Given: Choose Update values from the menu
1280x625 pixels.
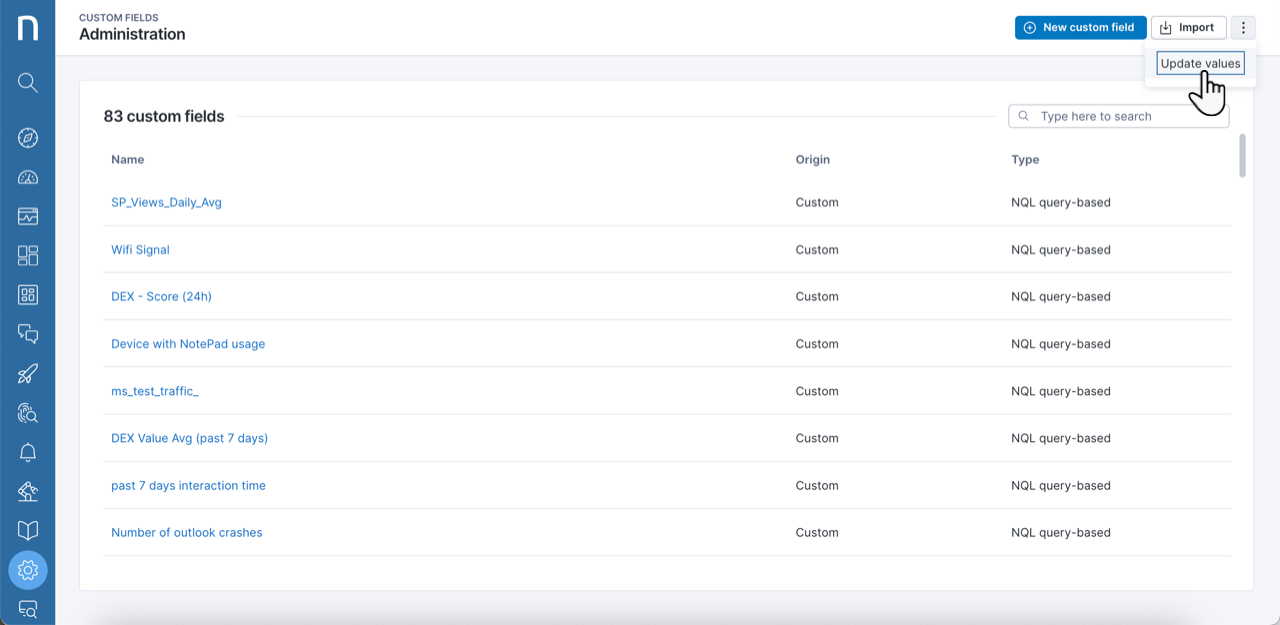Looking at the screenshot, I should coord(1200,64).
